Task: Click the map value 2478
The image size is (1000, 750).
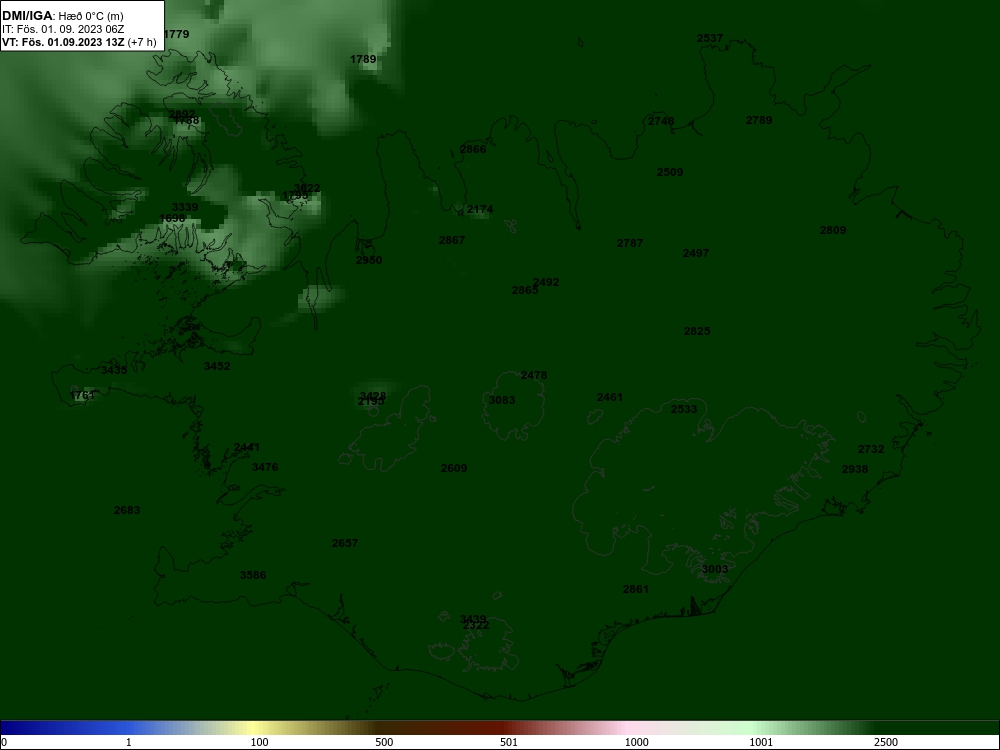Action: (534, 376)
